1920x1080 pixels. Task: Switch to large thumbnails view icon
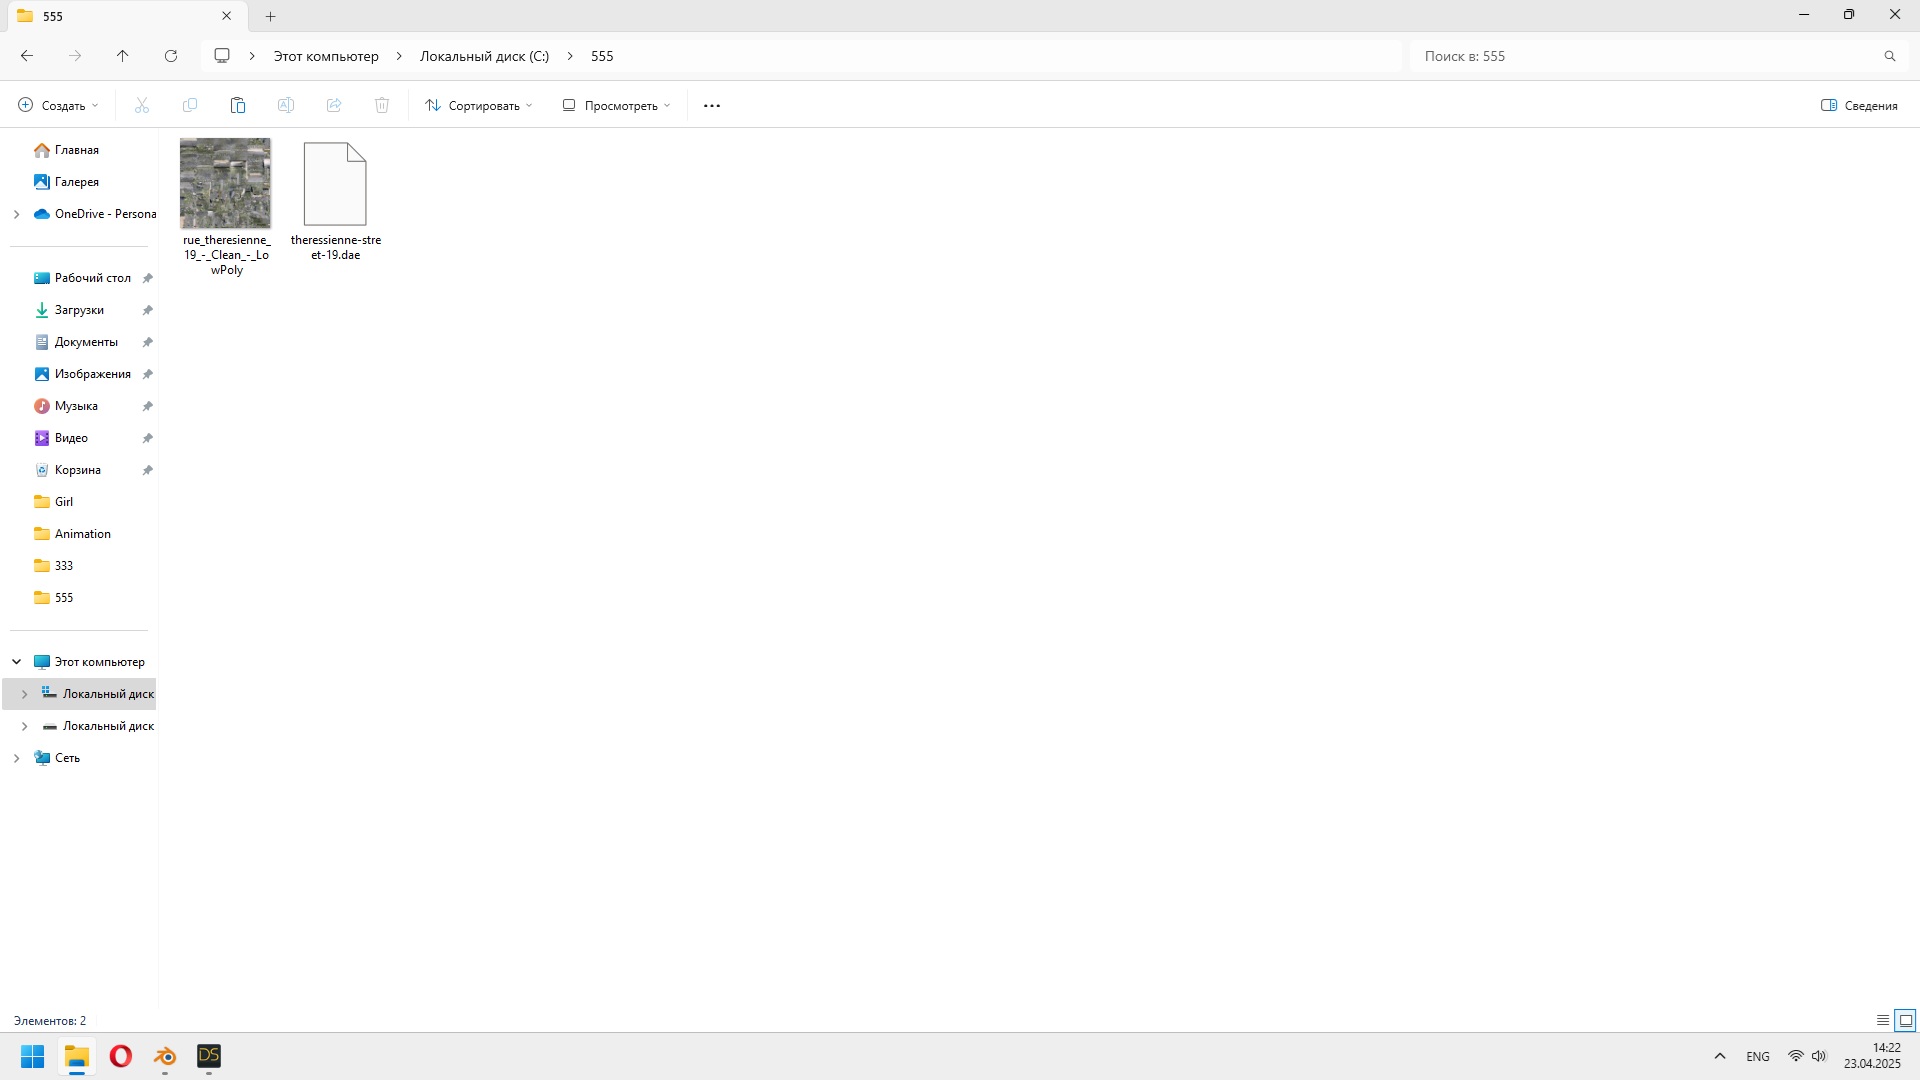point(1906,1020)
